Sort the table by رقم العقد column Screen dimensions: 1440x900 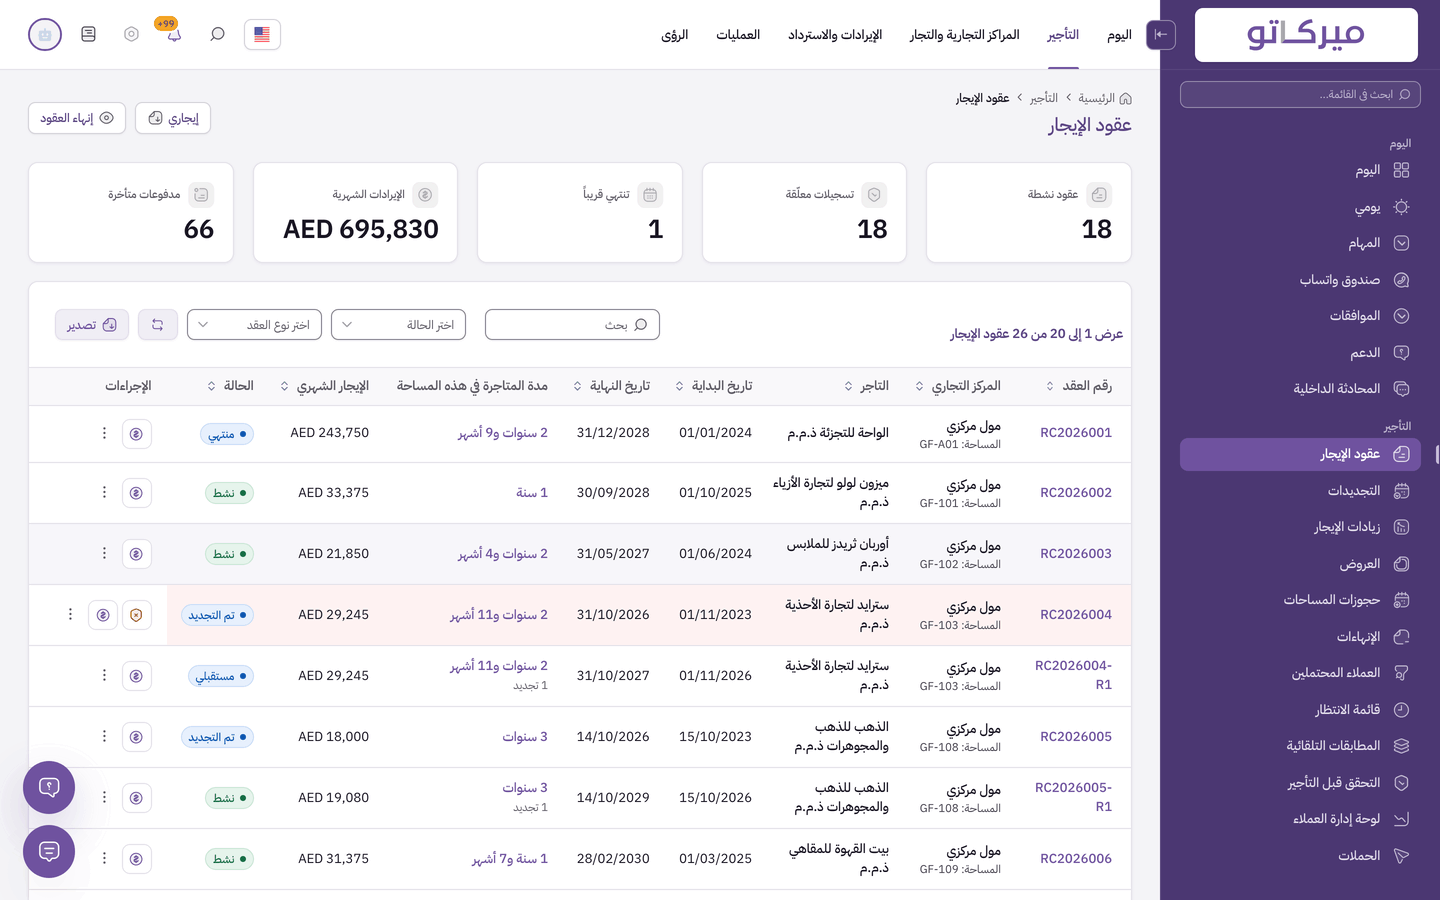point(1079,386)
